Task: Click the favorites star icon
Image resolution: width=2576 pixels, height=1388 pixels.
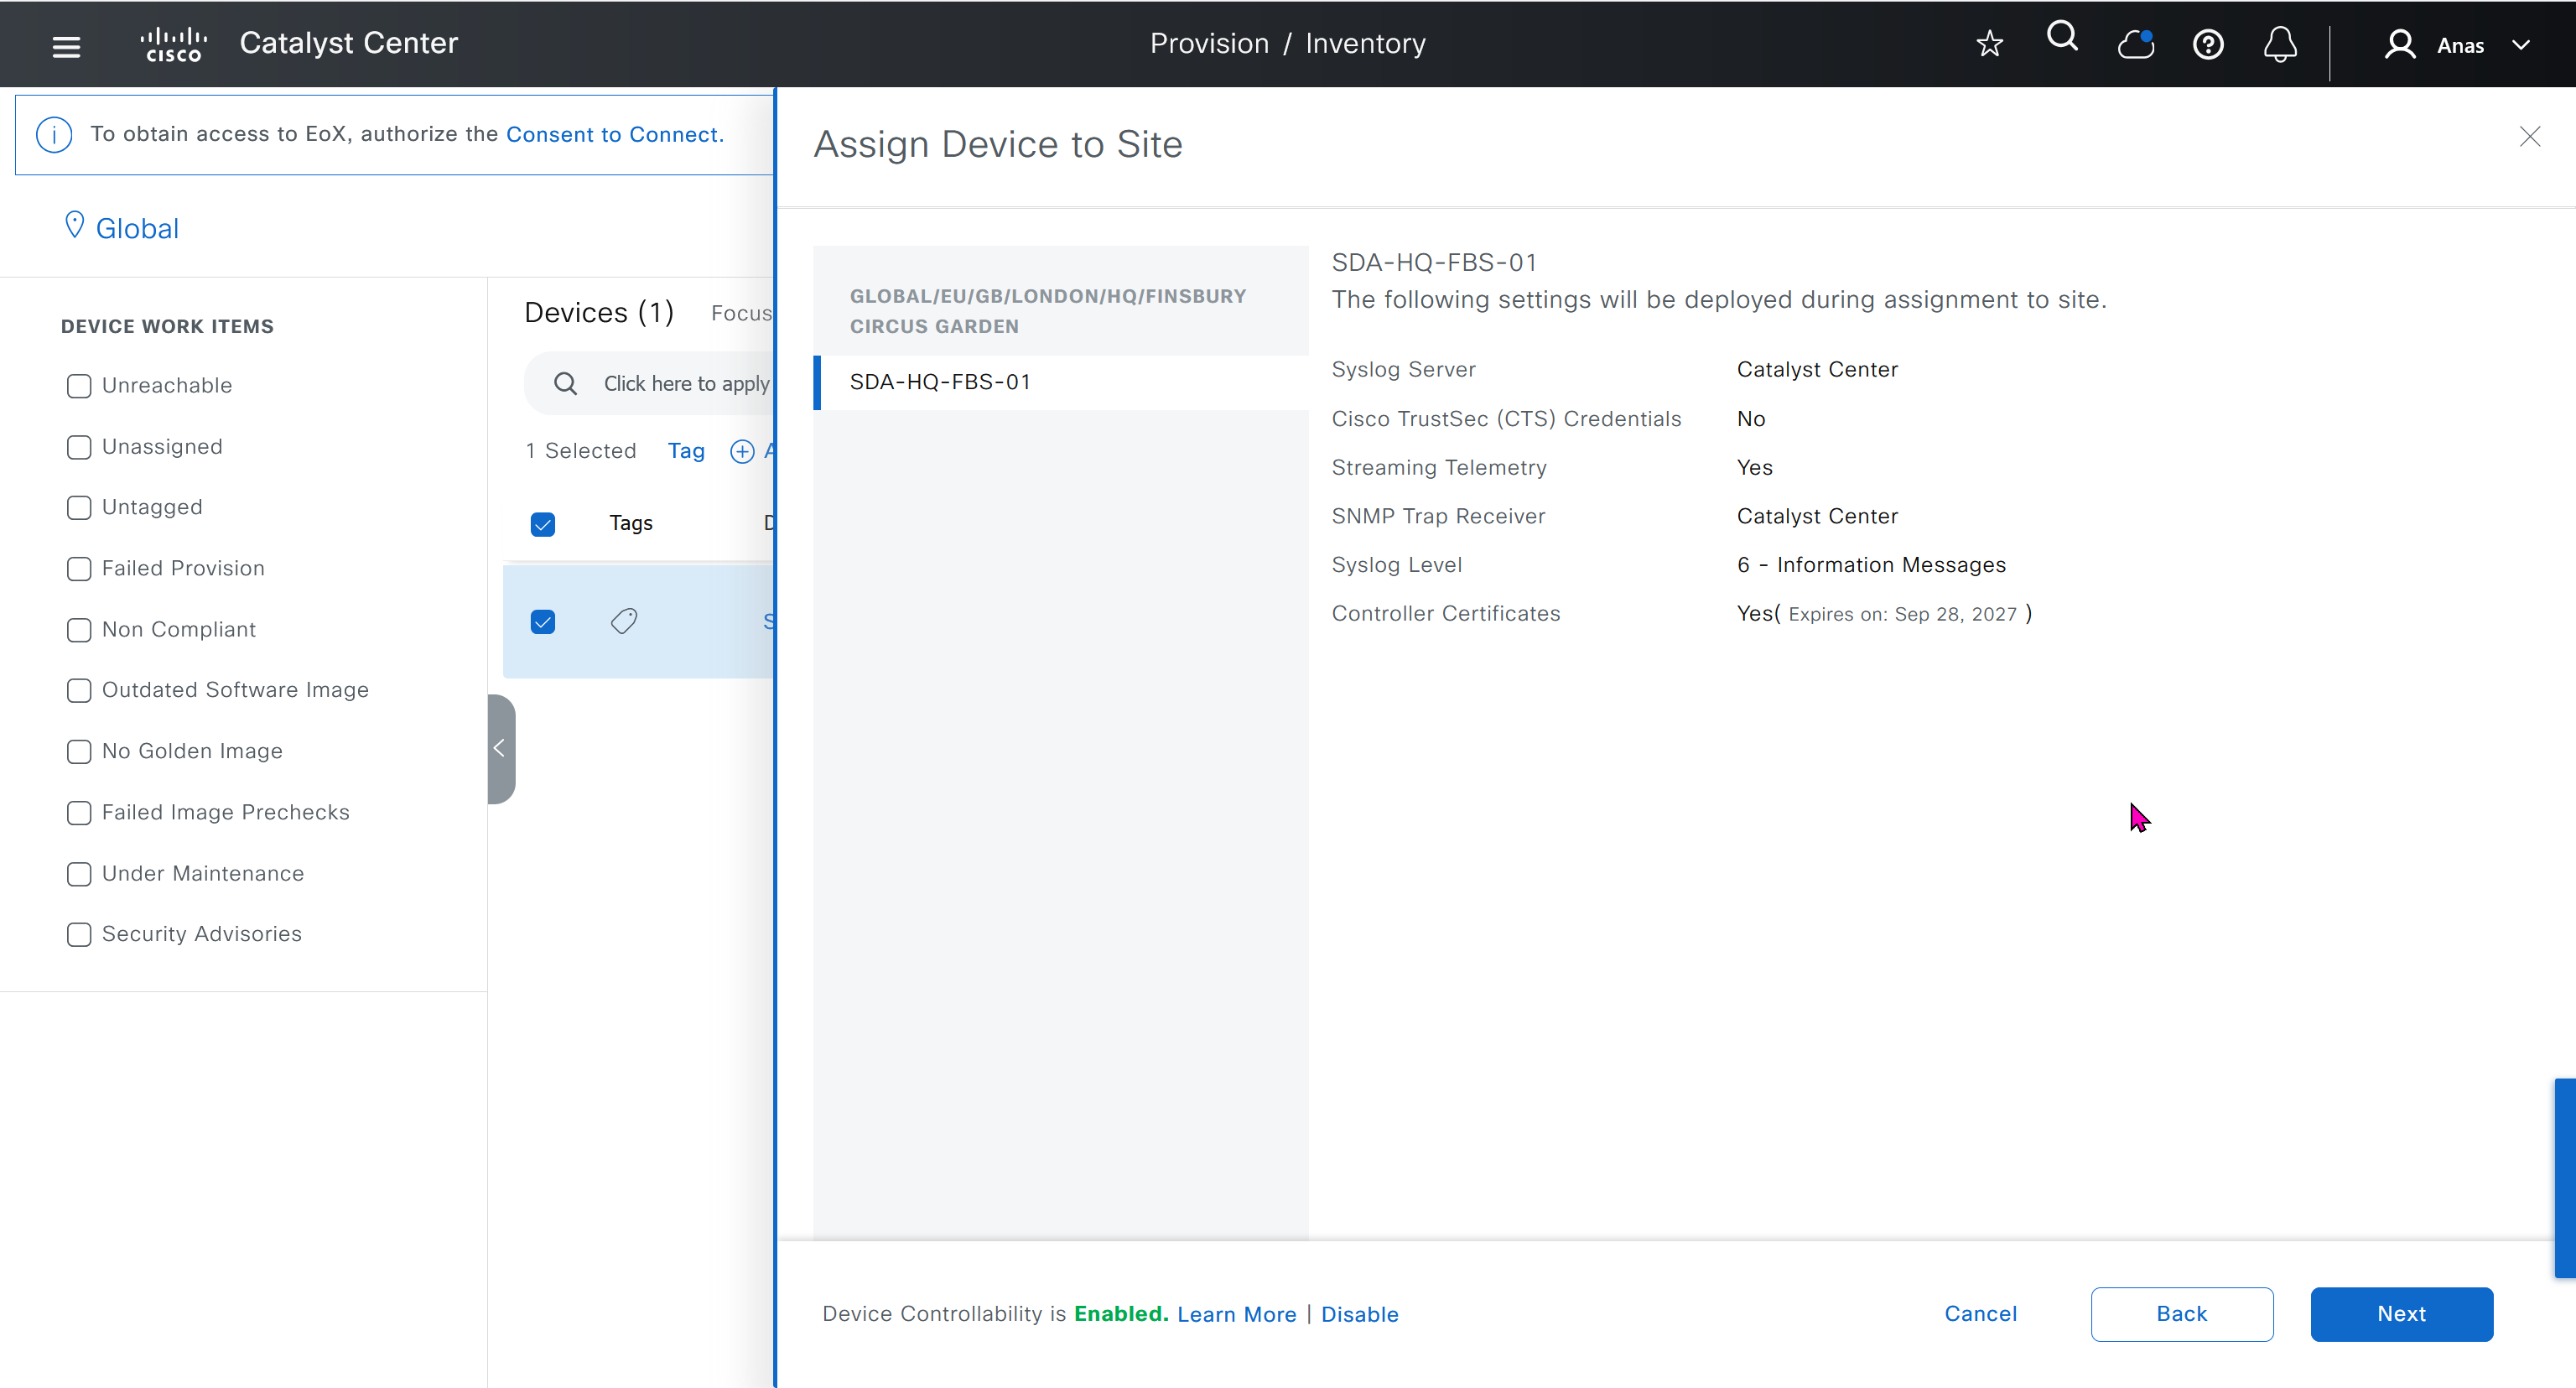Action: [1989, 44]
